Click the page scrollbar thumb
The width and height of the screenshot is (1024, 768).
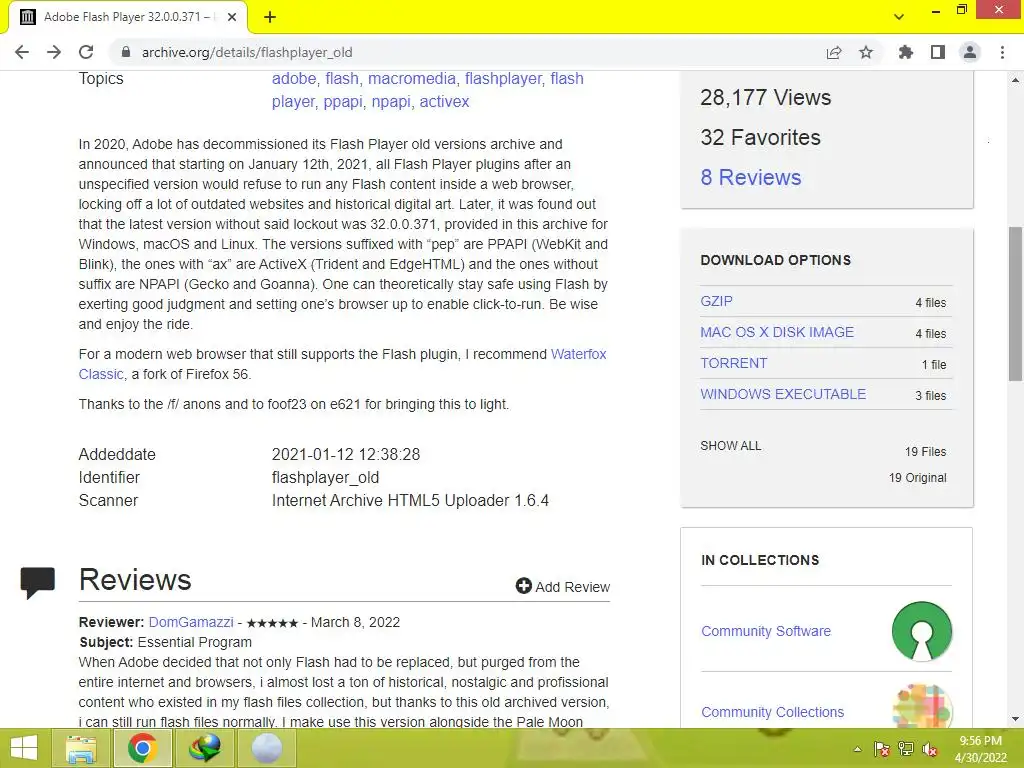pyautogui.click(x=1015, y=304)
